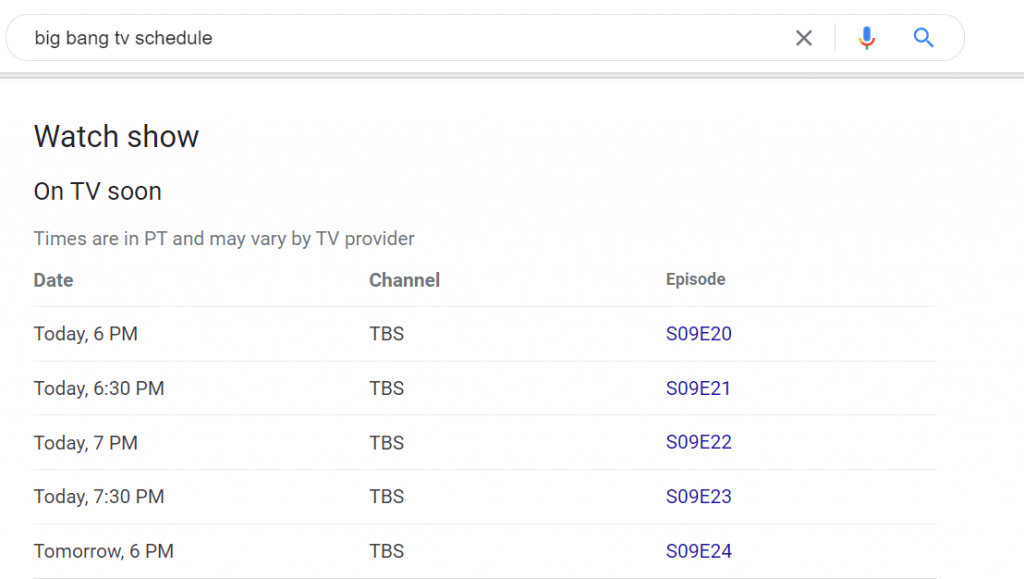Select the 'Today, 6 PM' date cell

pos(86,334)
